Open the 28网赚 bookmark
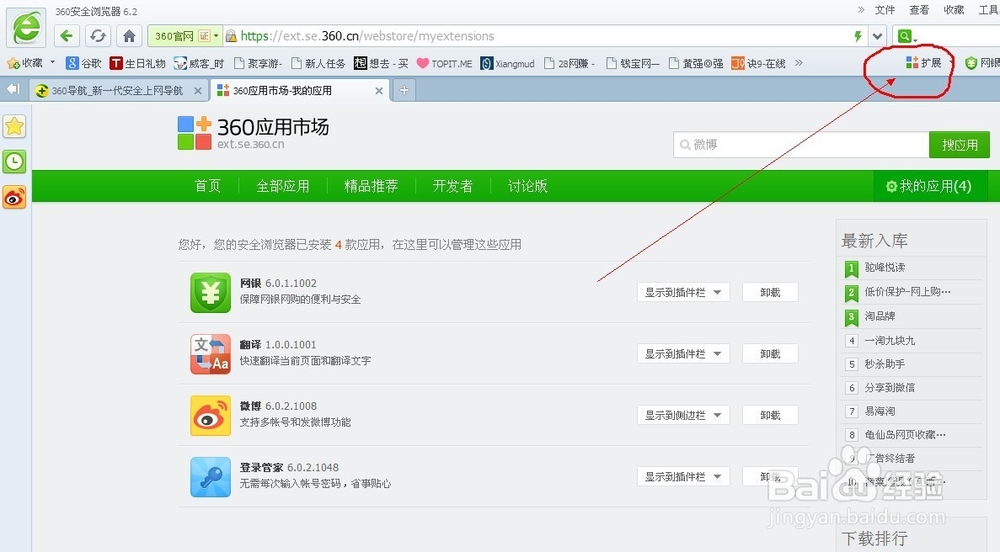 tap(570, 63)
